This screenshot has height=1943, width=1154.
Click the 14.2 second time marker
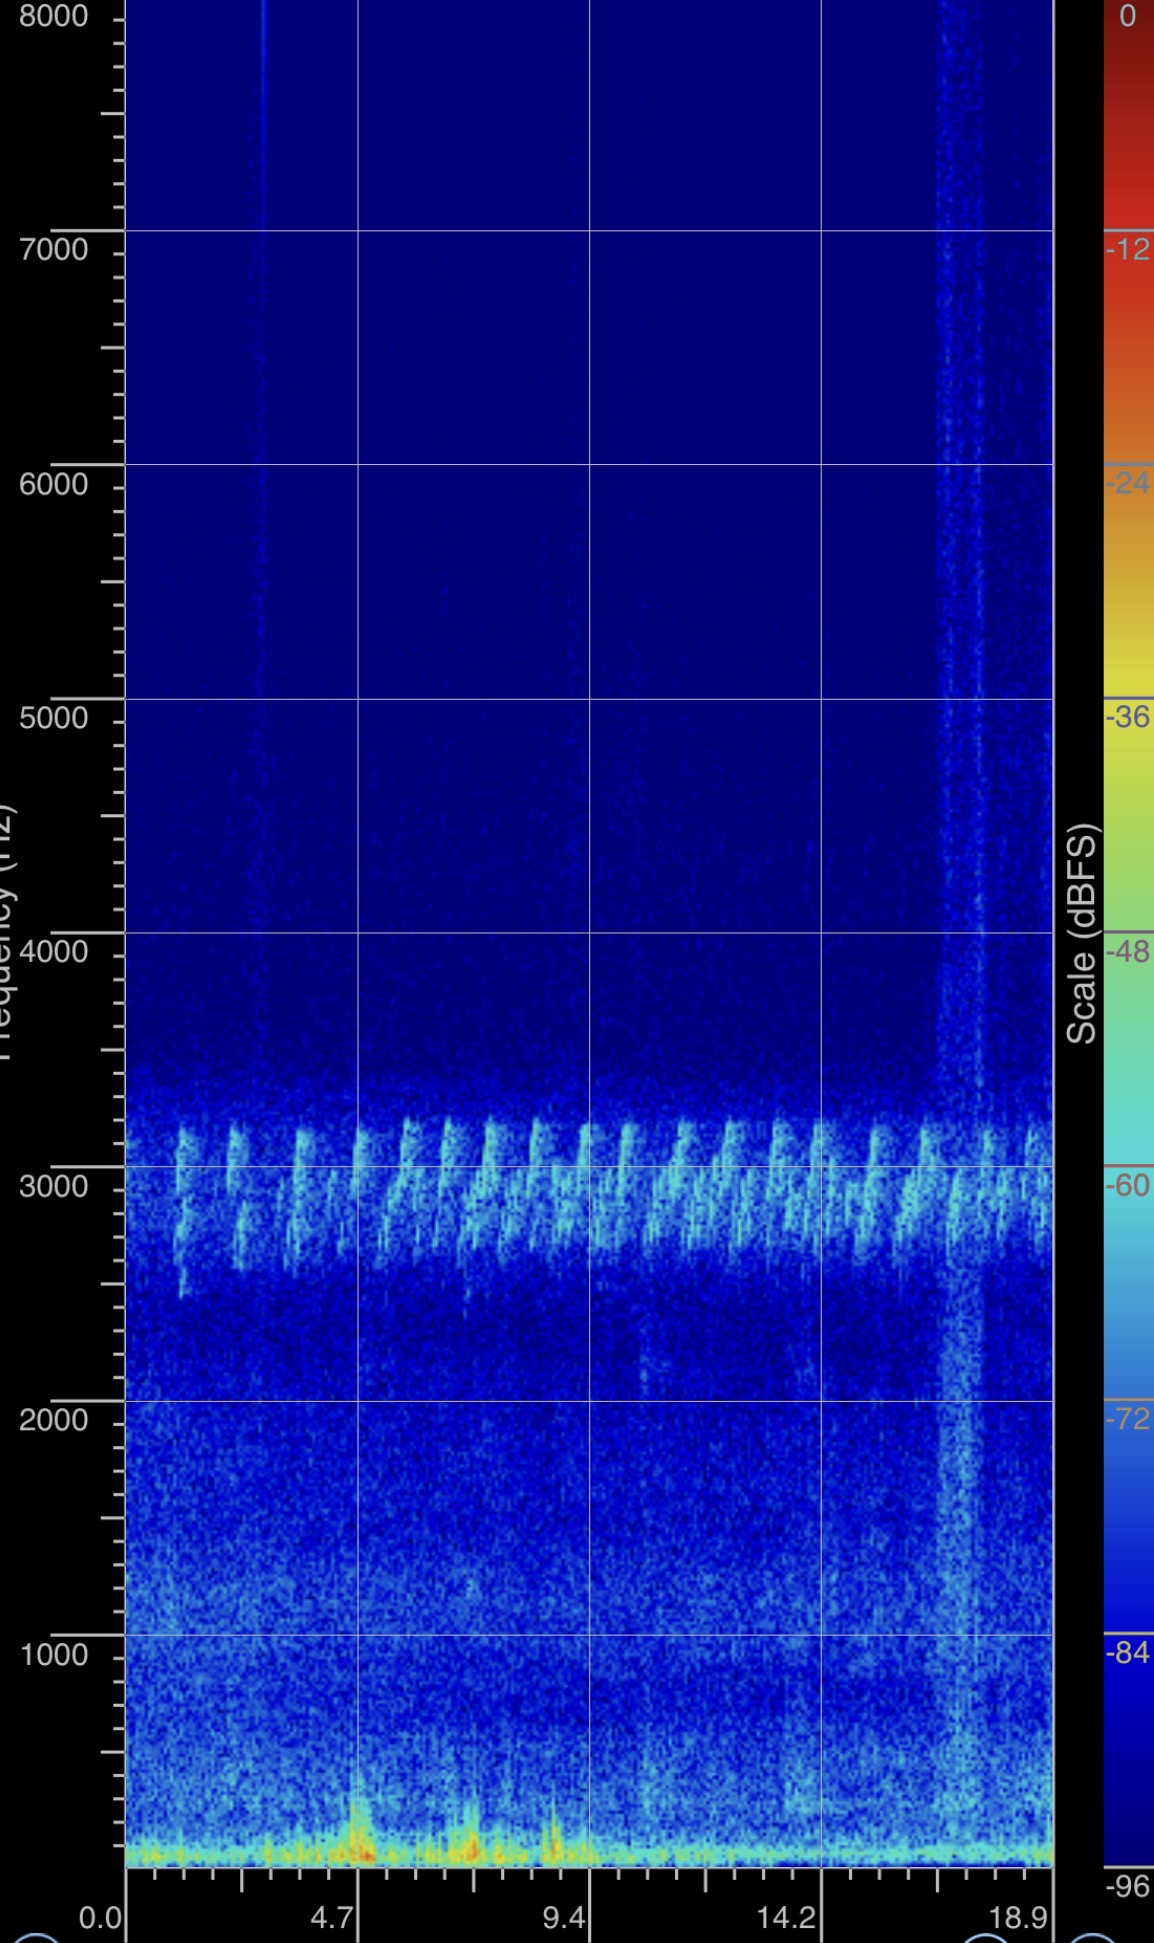[x=786, y=1917]
